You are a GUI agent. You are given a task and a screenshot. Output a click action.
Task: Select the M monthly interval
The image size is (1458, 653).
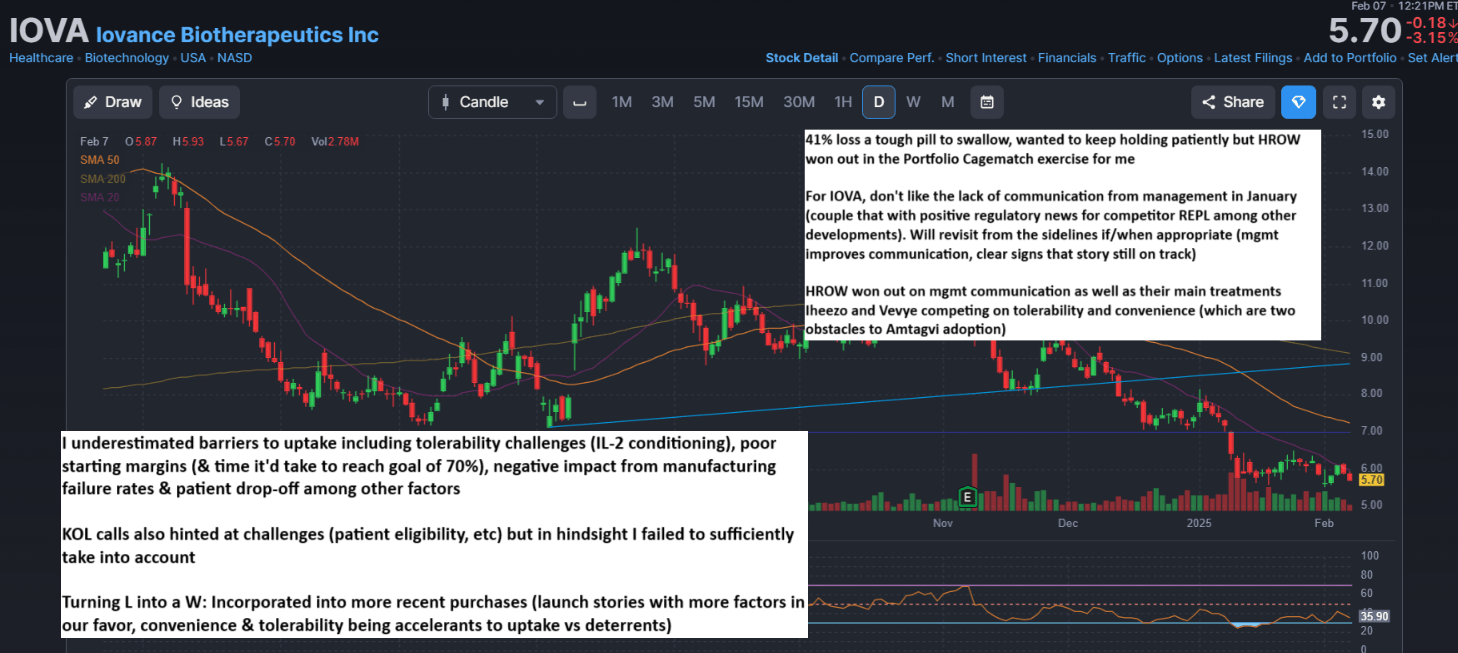(948, 102)
